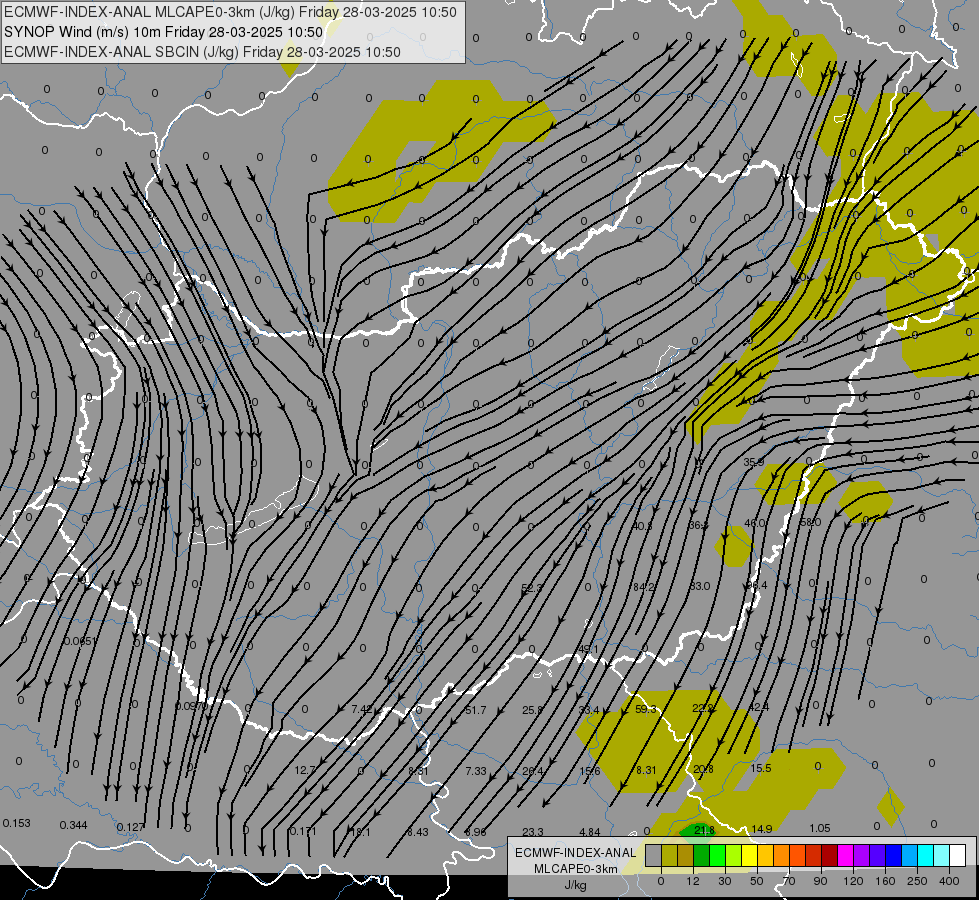Select the map value 26.4
Image resolution: width=979 pixels, height=900 pixels.
[x=533, y=771]
